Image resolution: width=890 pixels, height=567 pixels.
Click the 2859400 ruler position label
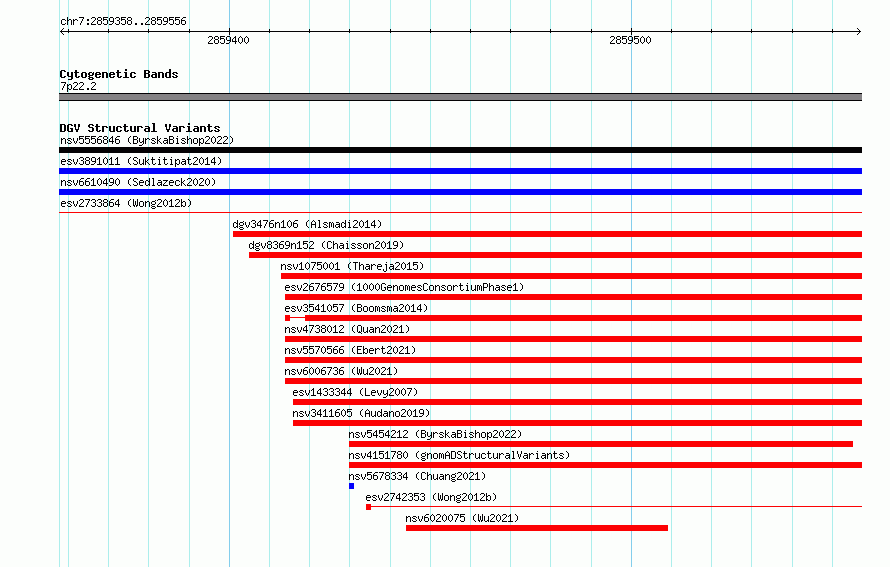pos(228,40)
